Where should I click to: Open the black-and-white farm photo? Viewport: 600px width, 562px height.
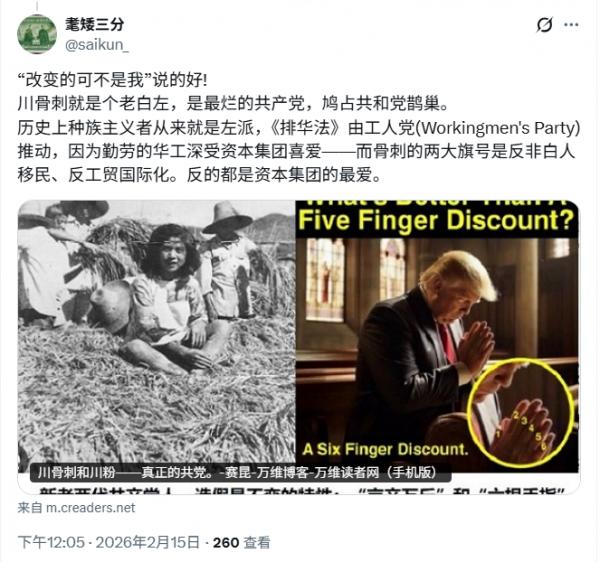[x=157, y=337]
